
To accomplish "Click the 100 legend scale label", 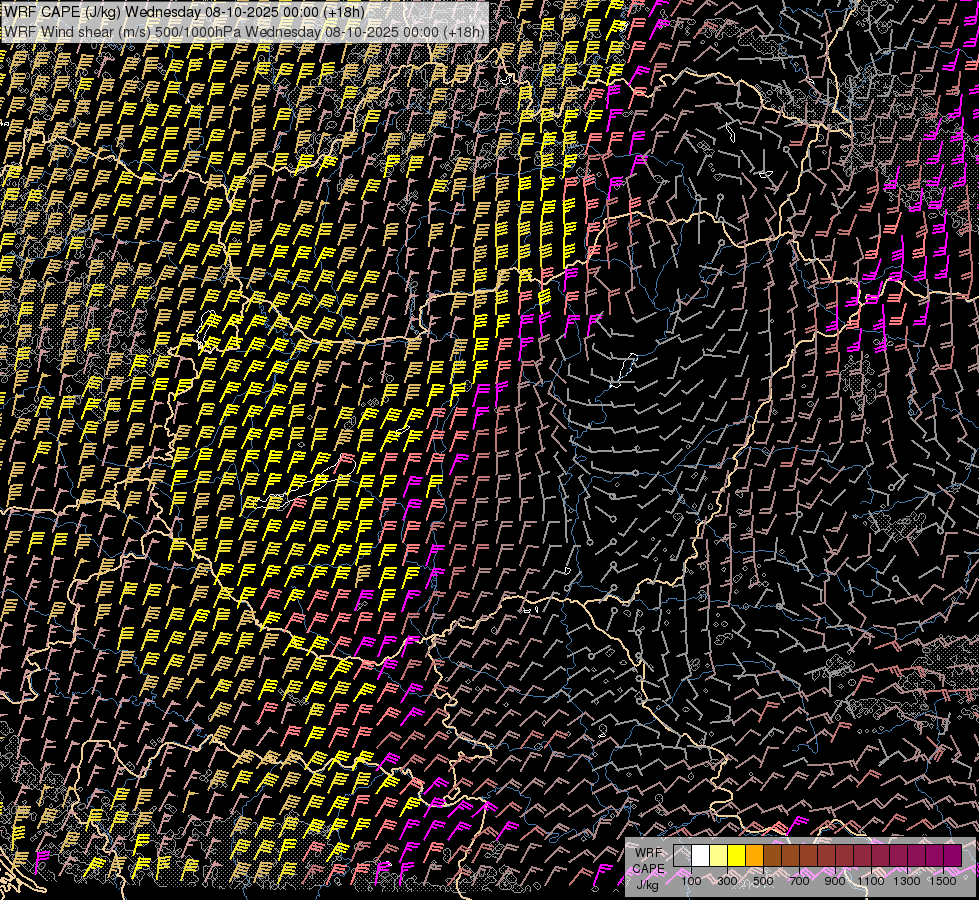I will (691, 881).
